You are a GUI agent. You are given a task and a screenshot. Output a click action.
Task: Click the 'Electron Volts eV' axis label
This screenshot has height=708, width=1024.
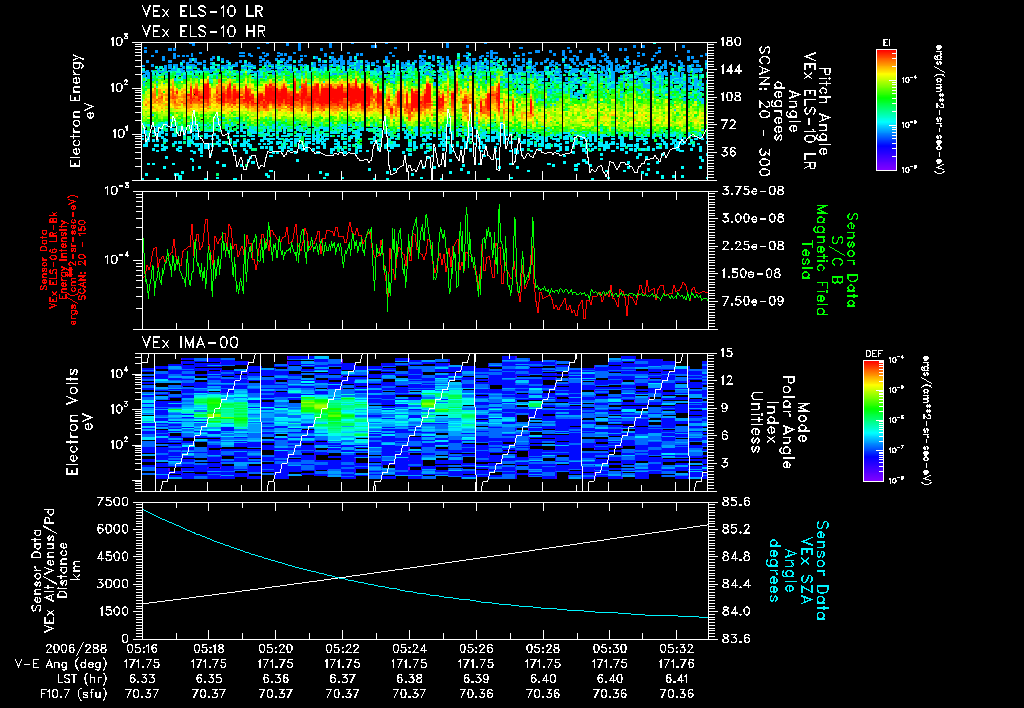(78, 422)
